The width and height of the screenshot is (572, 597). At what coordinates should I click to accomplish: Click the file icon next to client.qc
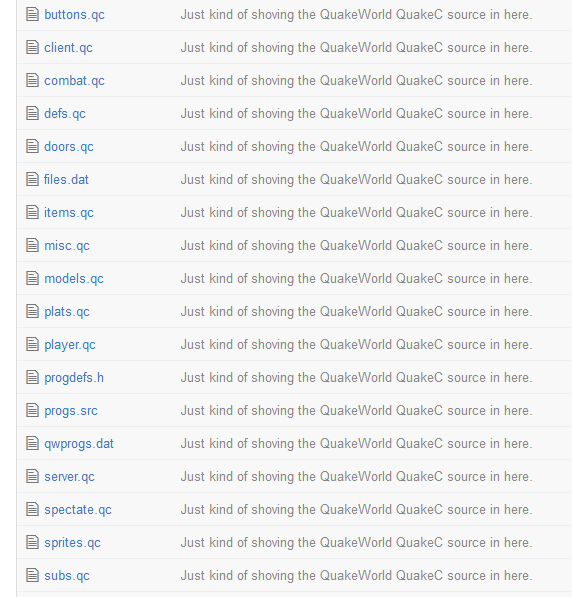click(32, 48)
